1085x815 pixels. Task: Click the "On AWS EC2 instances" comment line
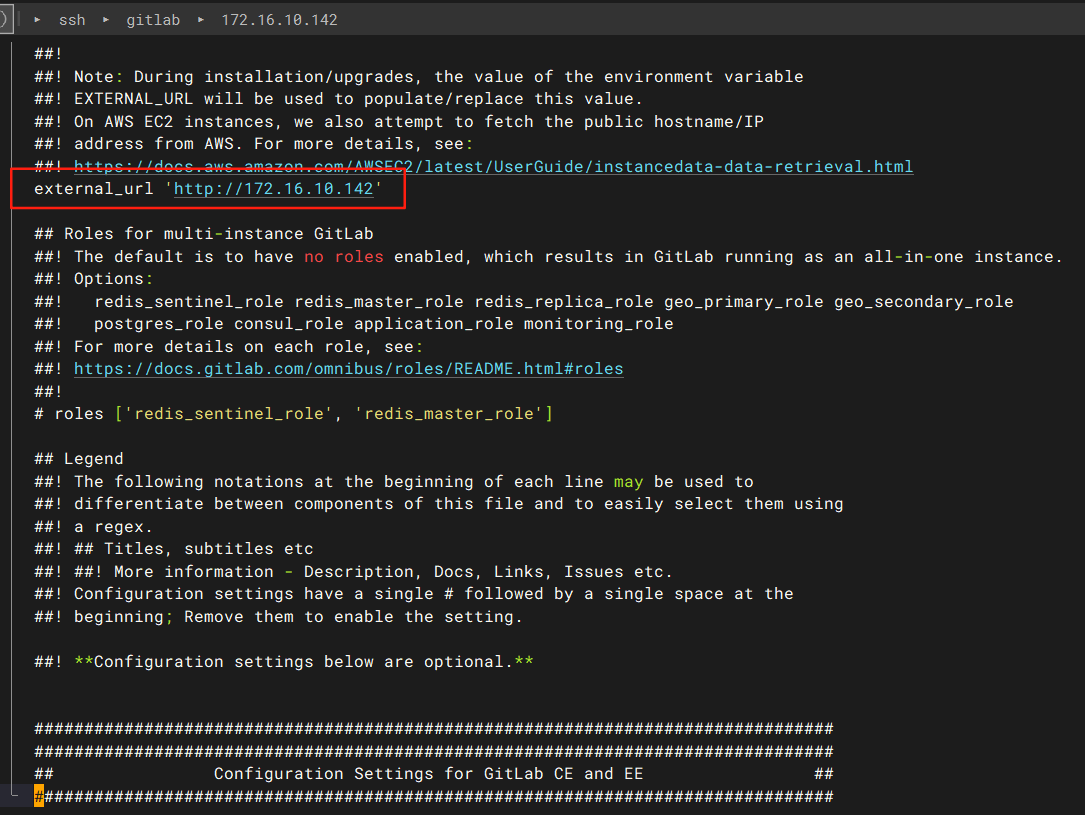[x=399, y=122]
